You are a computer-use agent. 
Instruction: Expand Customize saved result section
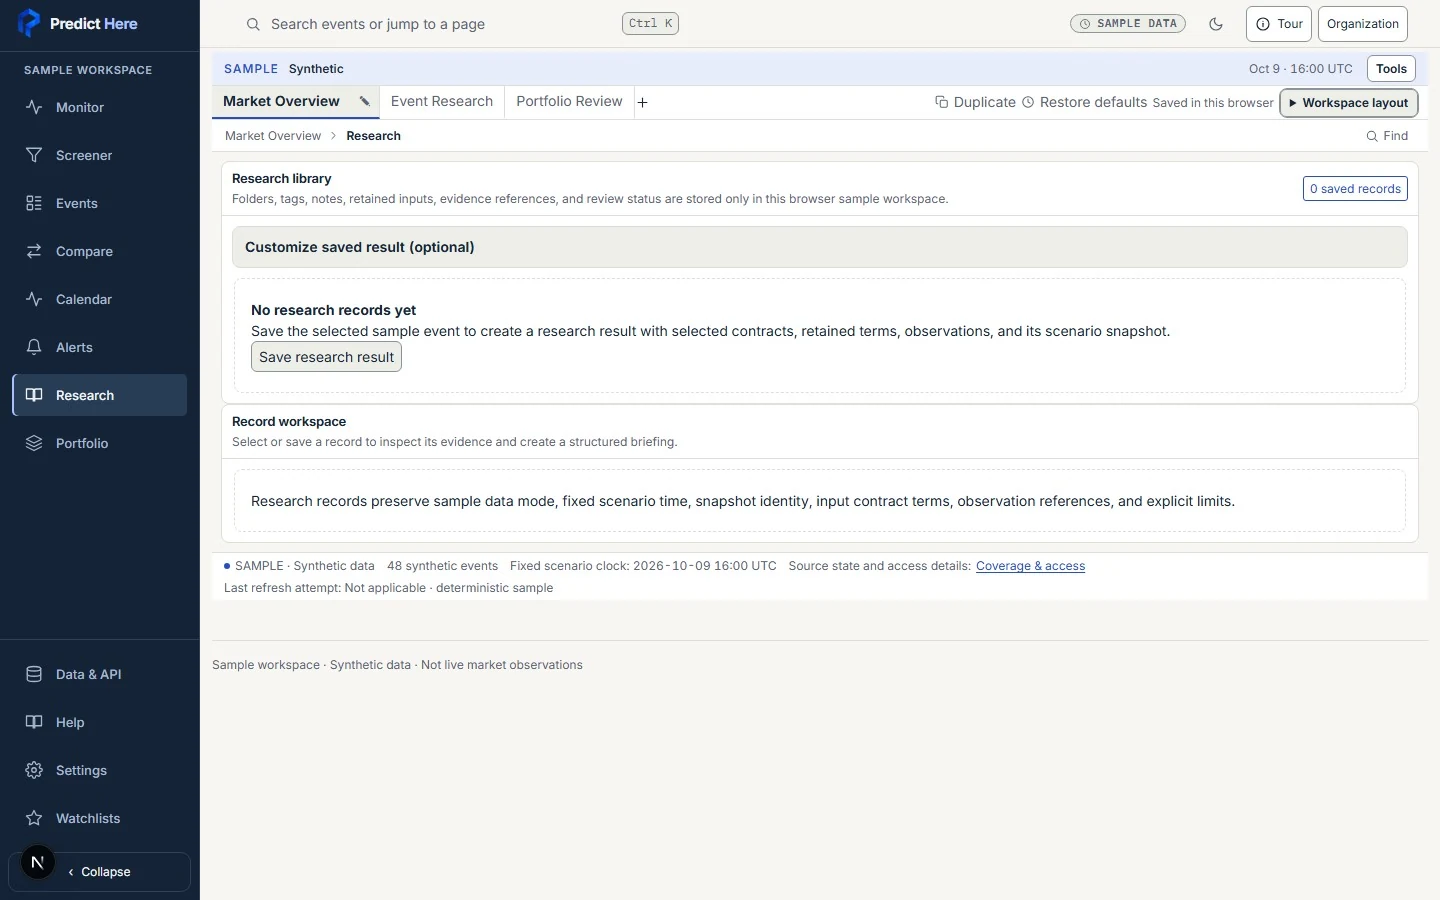pyautogui.click(x=820, y=247)
